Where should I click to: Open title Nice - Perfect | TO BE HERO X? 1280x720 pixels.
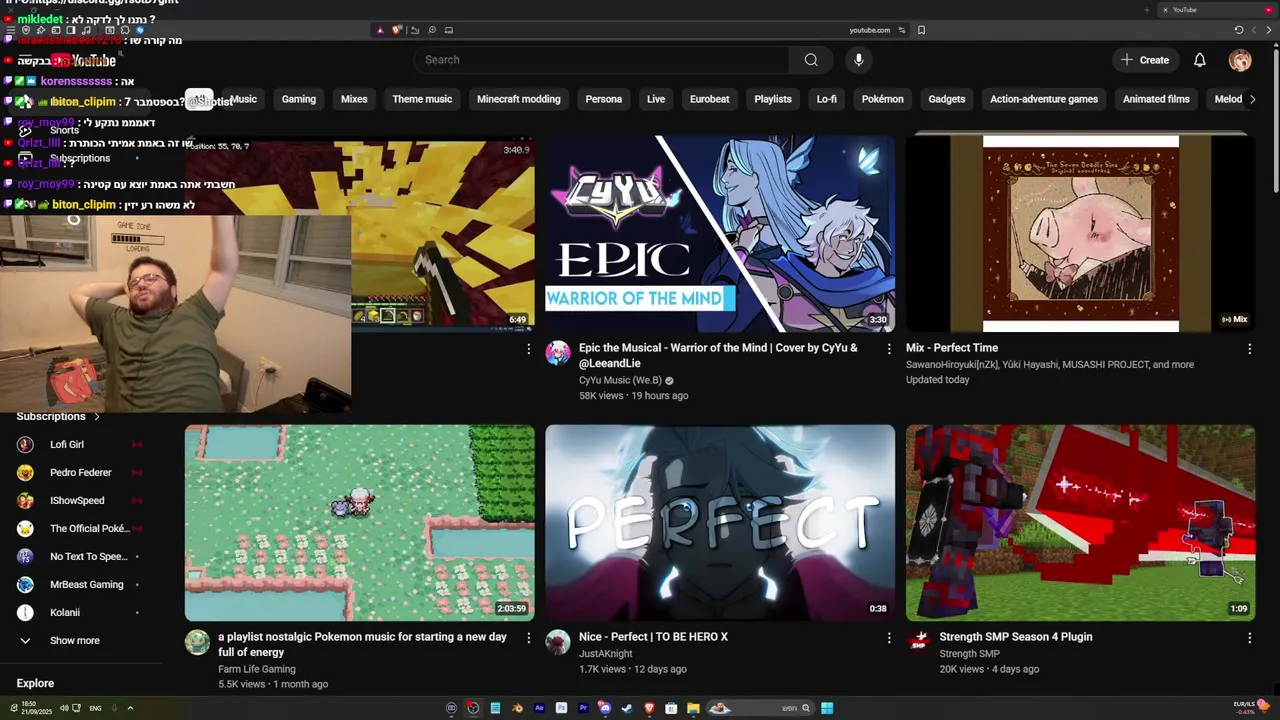click(x=652, y=637)
